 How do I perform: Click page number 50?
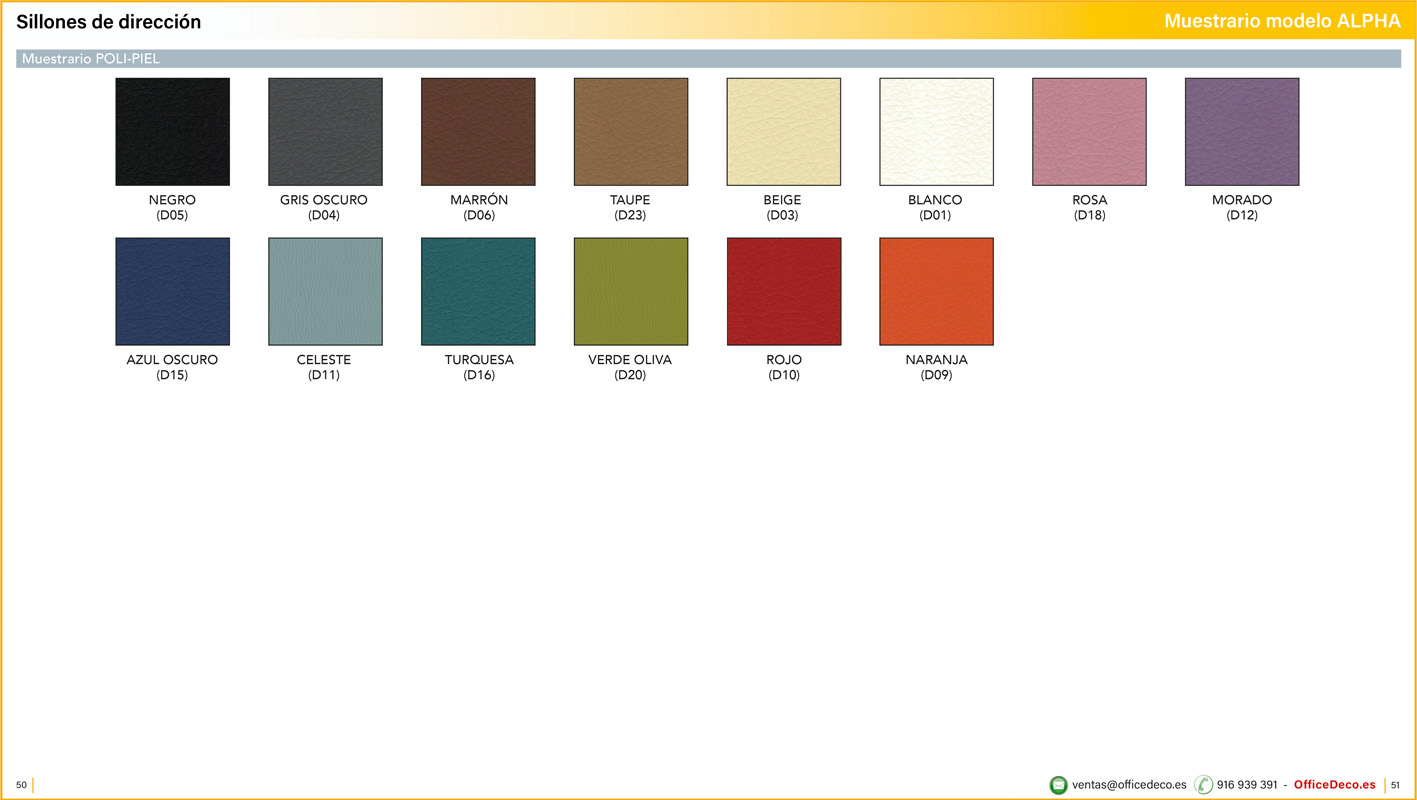[x=21, y=785]
